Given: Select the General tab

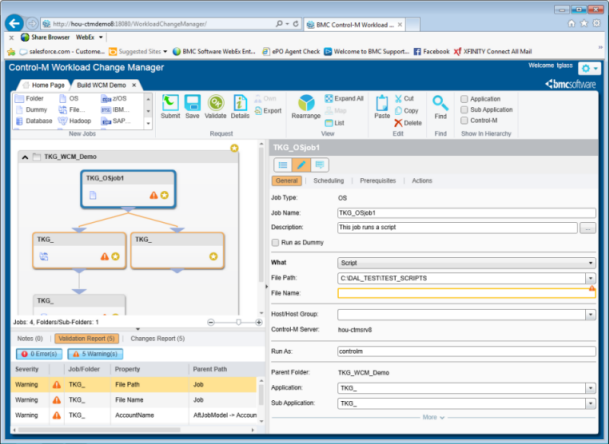Looking at the screenshot, I should [287, 181].
